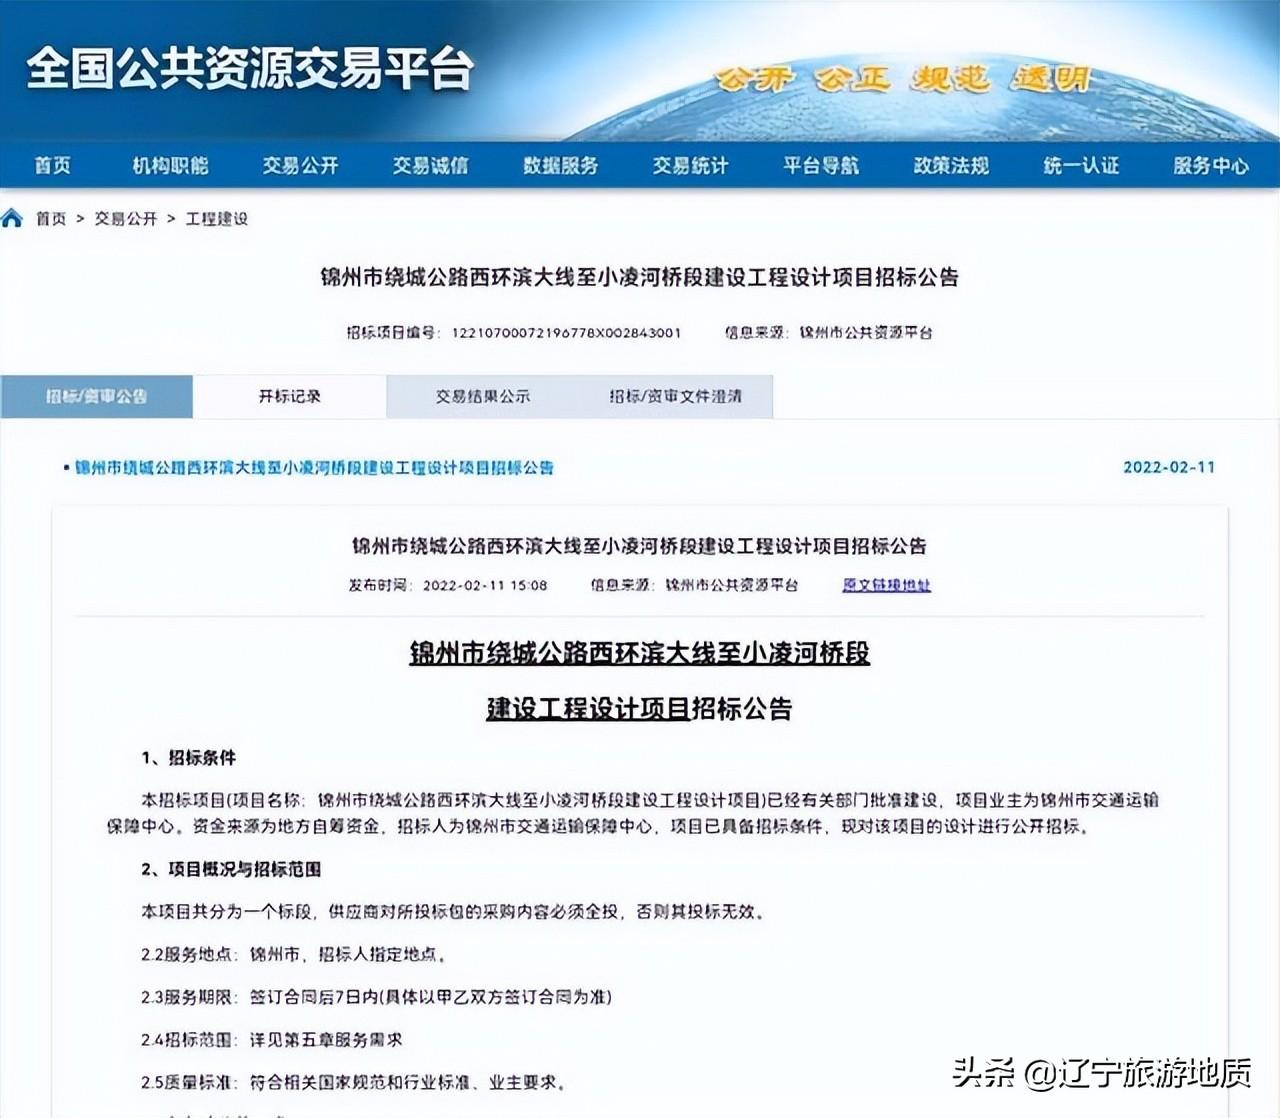This screenshot has height=1118, width=1280.
Task: Go to 平台导航 in the nav bar
Action: click(821, 165)
